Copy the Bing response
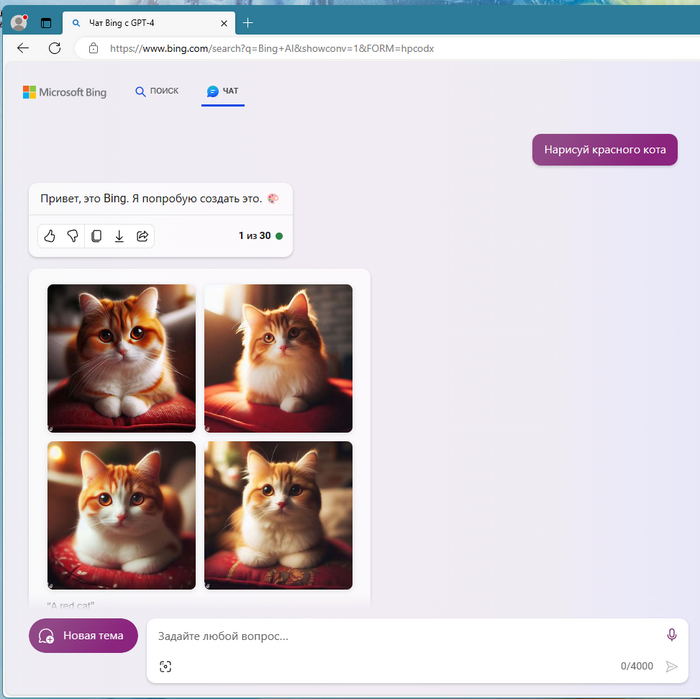 click(x=96, y=236)
